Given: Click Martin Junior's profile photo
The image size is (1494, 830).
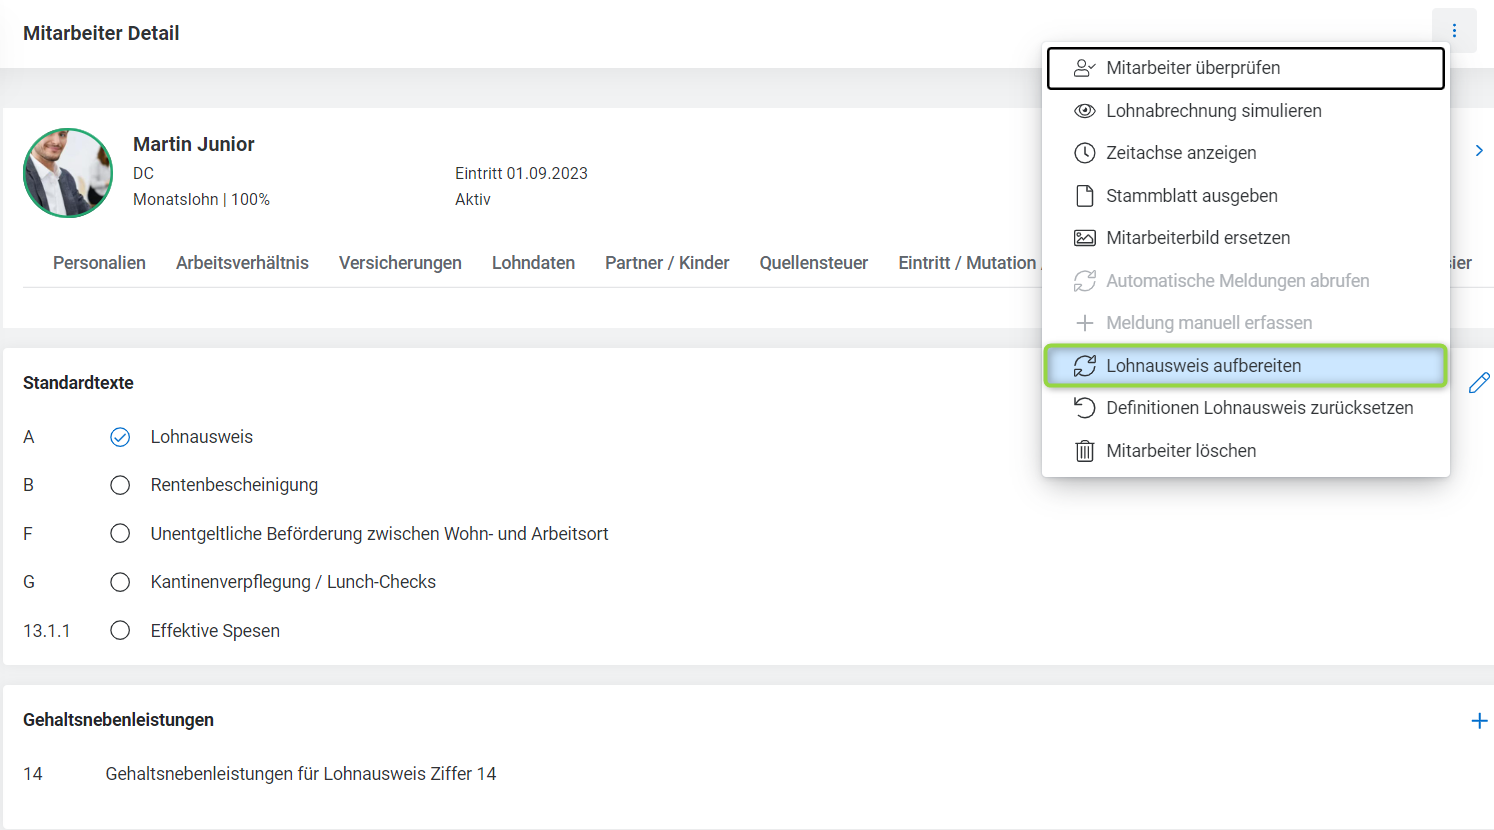Looking at the screenshot, I should coord(68,173).
